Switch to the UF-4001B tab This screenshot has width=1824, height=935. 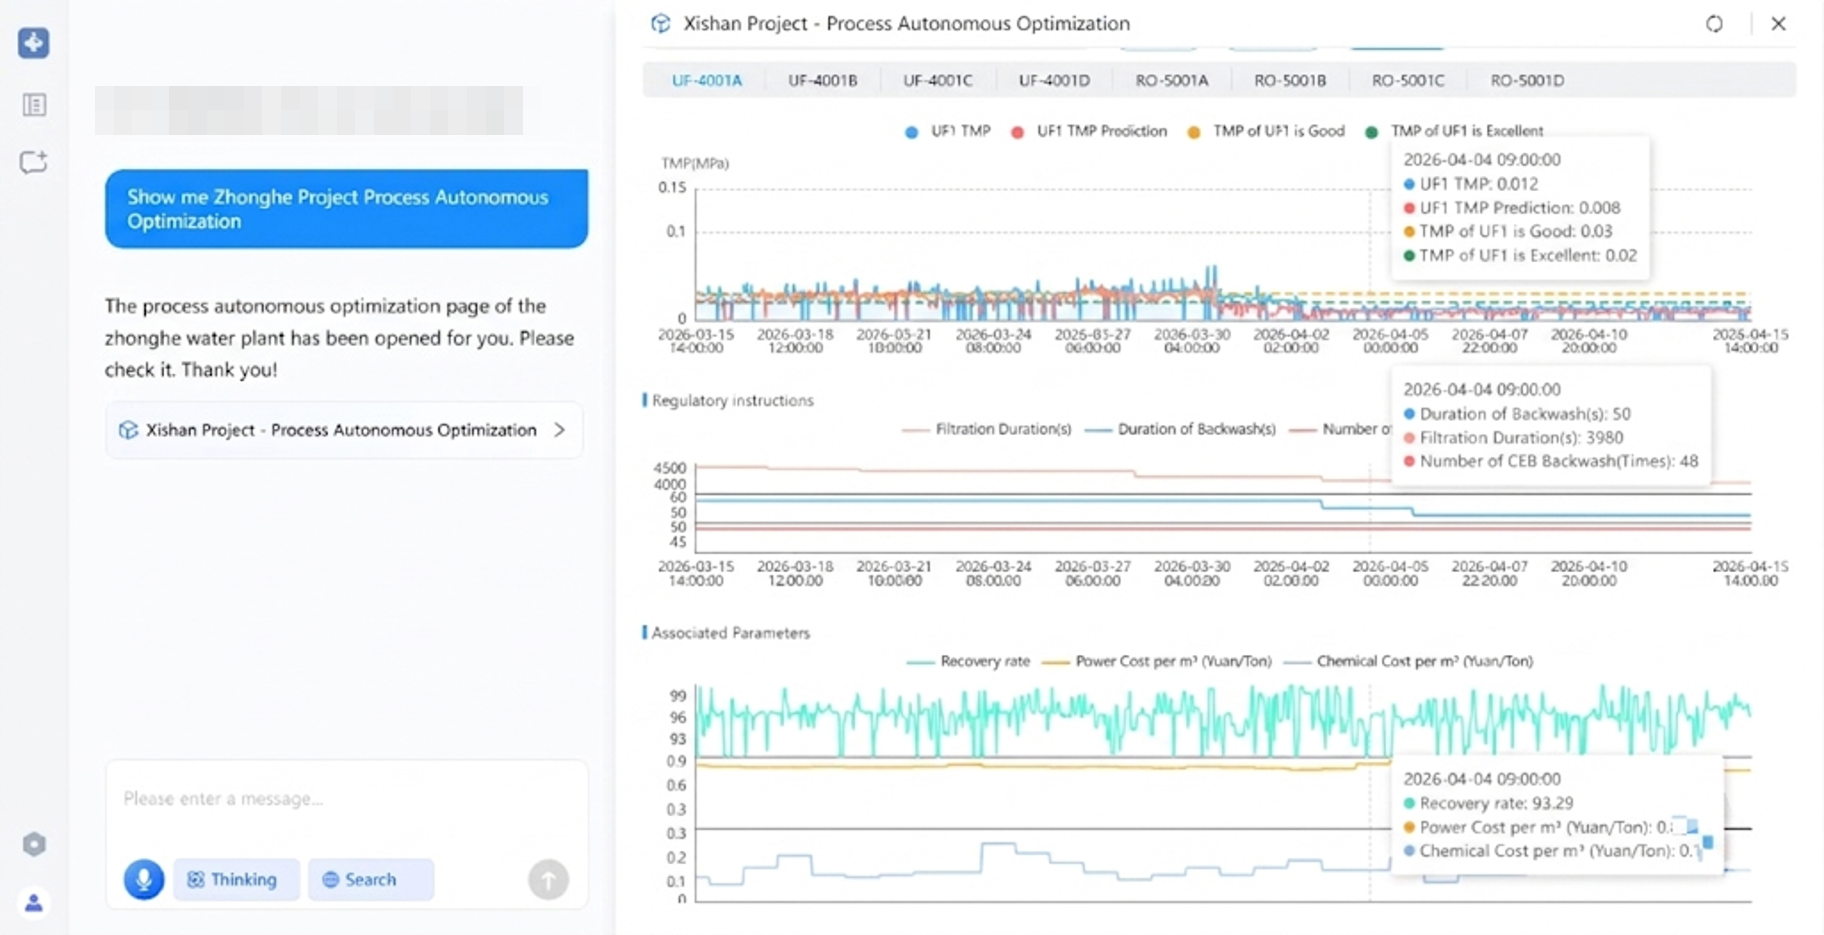822,81
